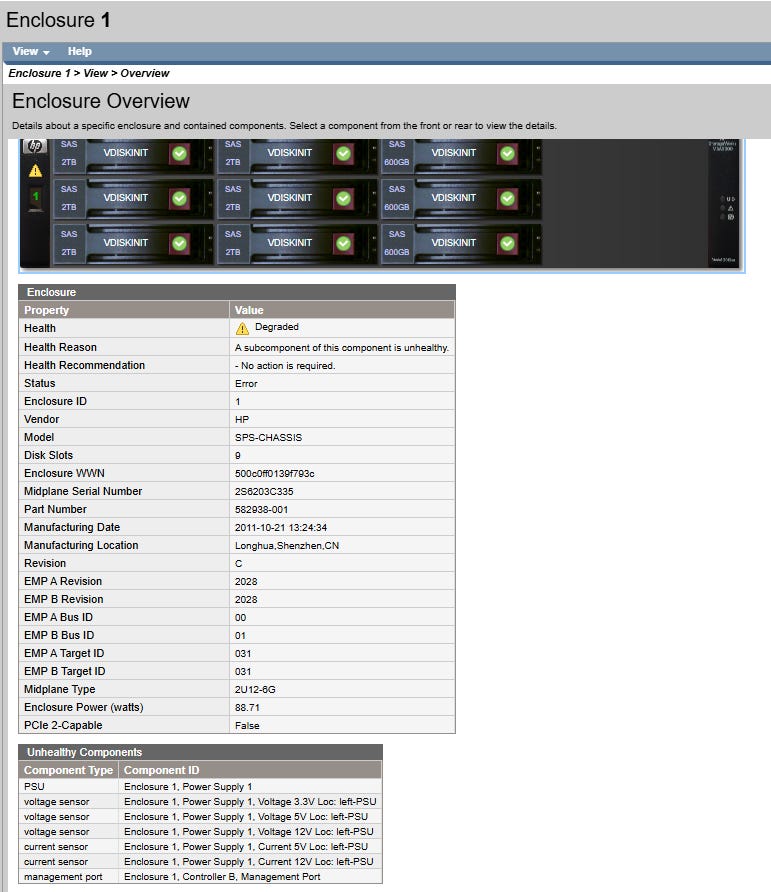Select Part Number value 582938-001
771x892 pixels.
(261, 510)
